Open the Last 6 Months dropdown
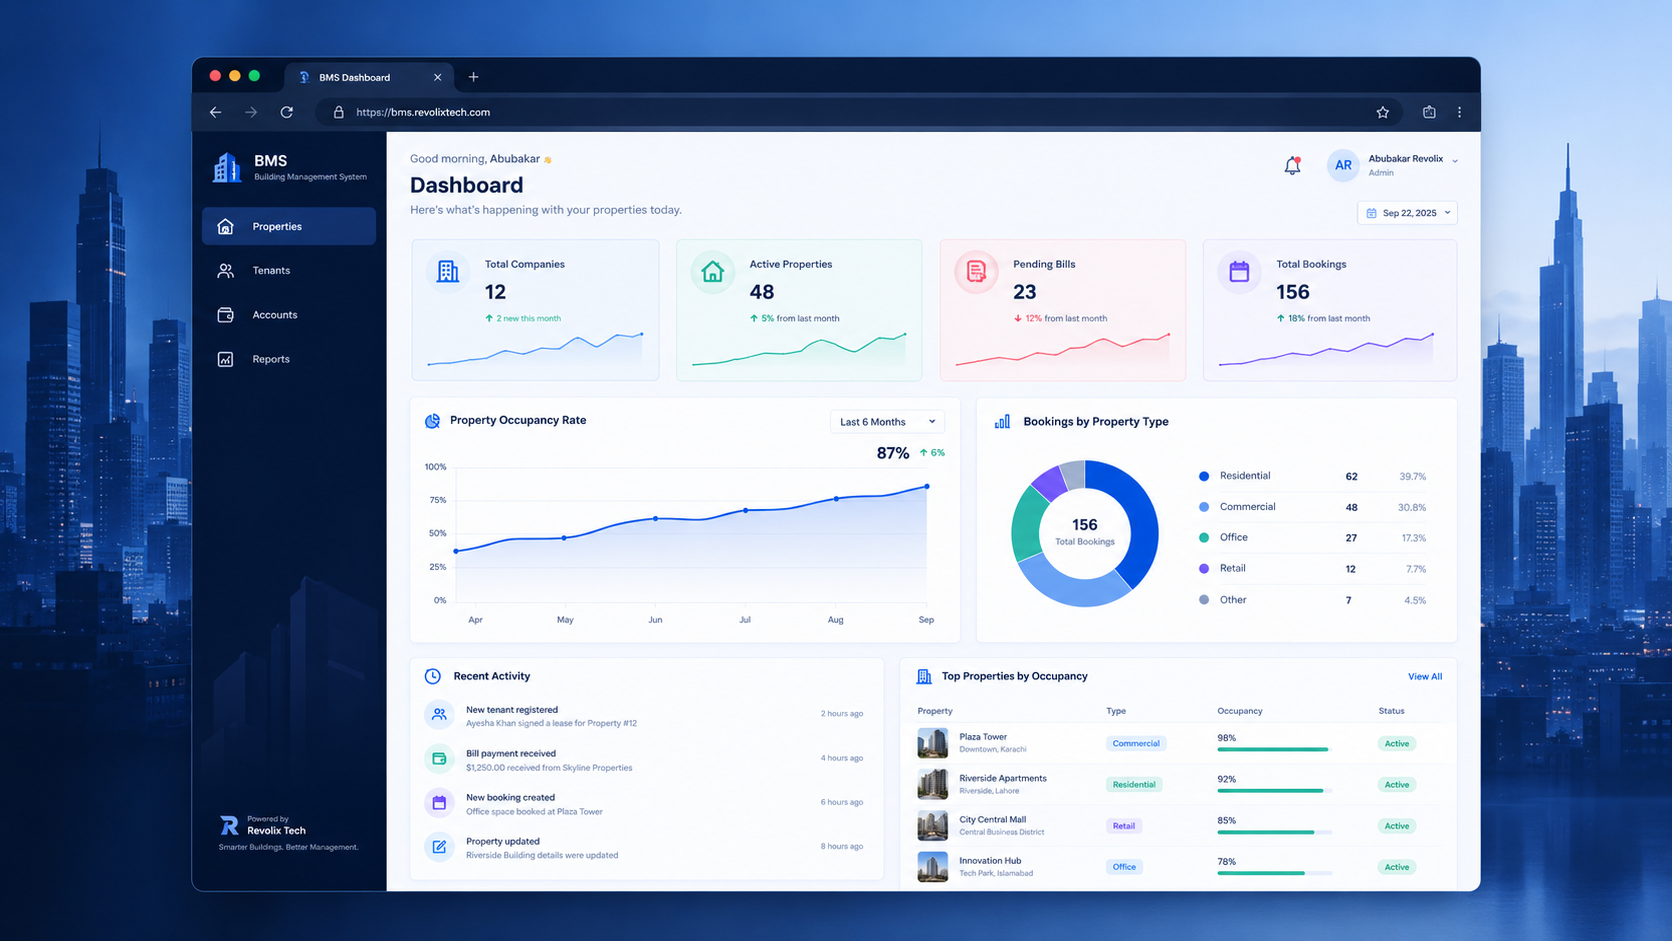This screenshot has height=941, width=1672. [887, 422]
